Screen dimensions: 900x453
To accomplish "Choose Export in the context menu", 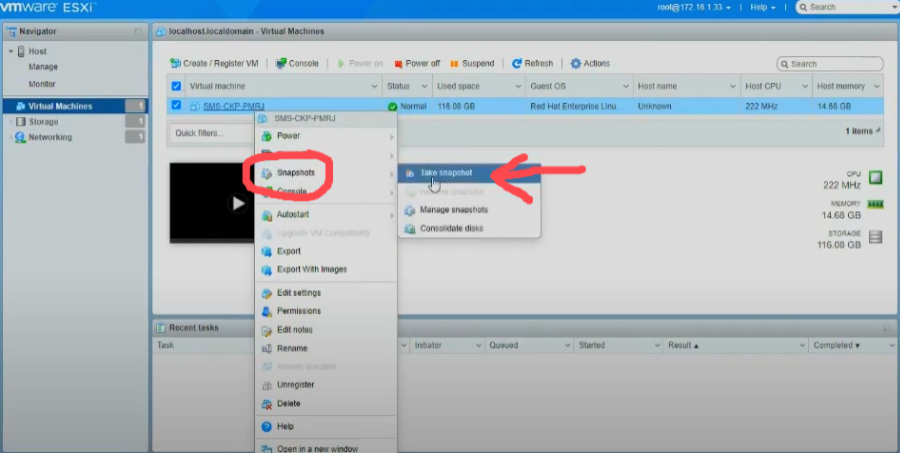I will tap(326, 251).
